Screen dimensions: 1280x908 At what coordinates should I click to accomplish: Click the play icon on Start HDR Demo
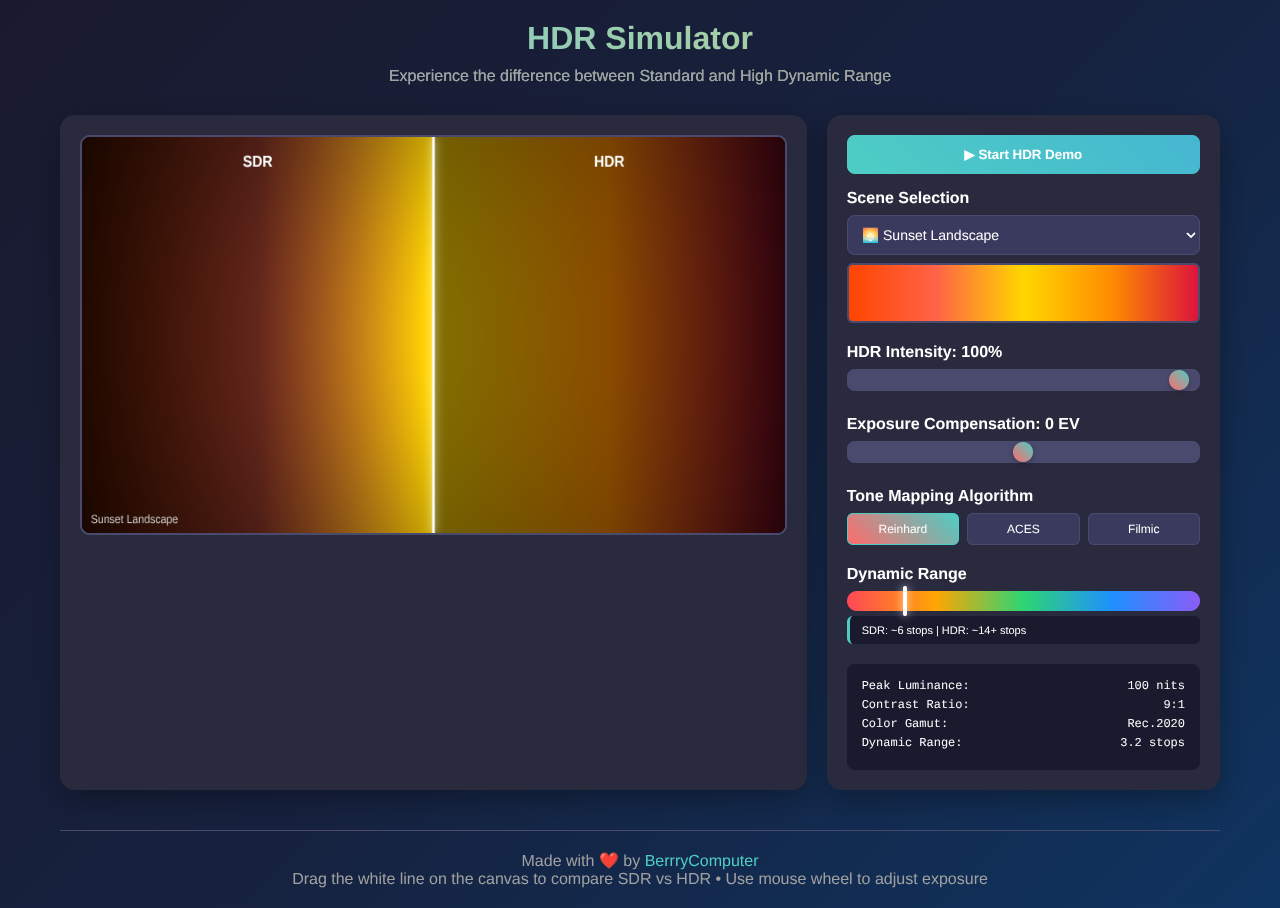click(x=967, y=154)
